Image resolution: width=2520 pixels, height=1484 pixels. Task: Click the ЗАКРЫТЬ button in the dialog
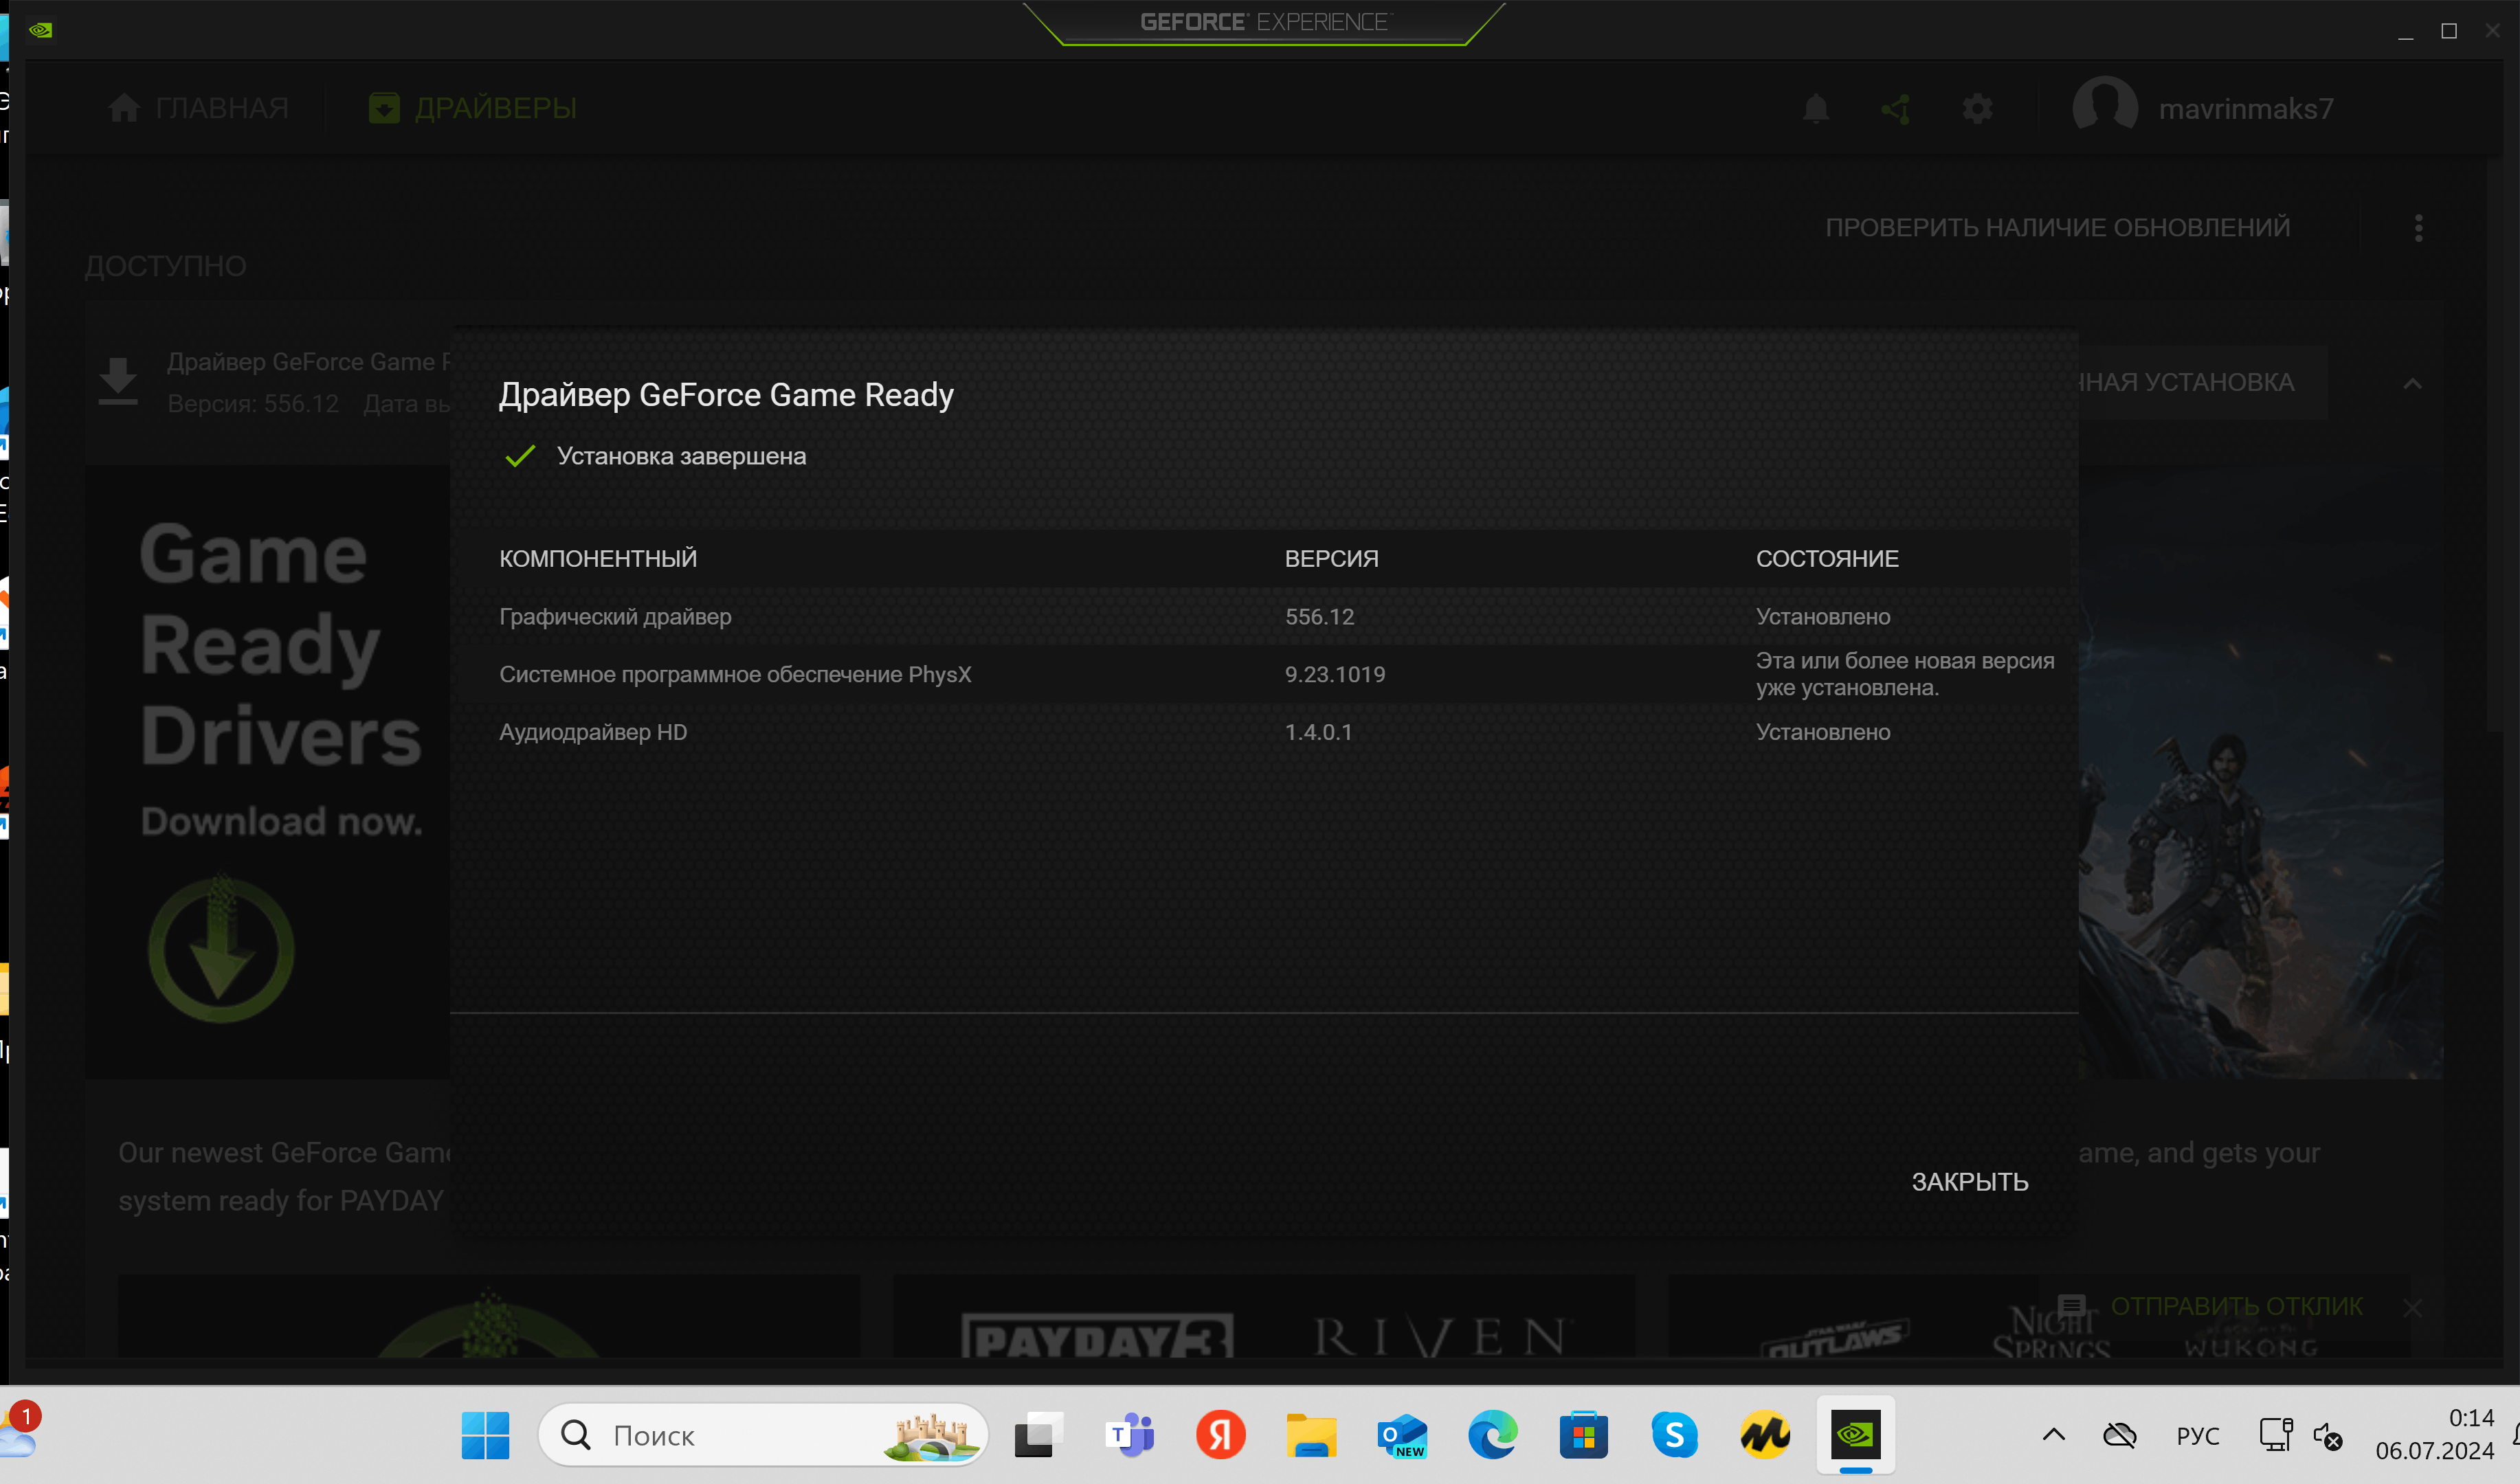point(1969,1182)
